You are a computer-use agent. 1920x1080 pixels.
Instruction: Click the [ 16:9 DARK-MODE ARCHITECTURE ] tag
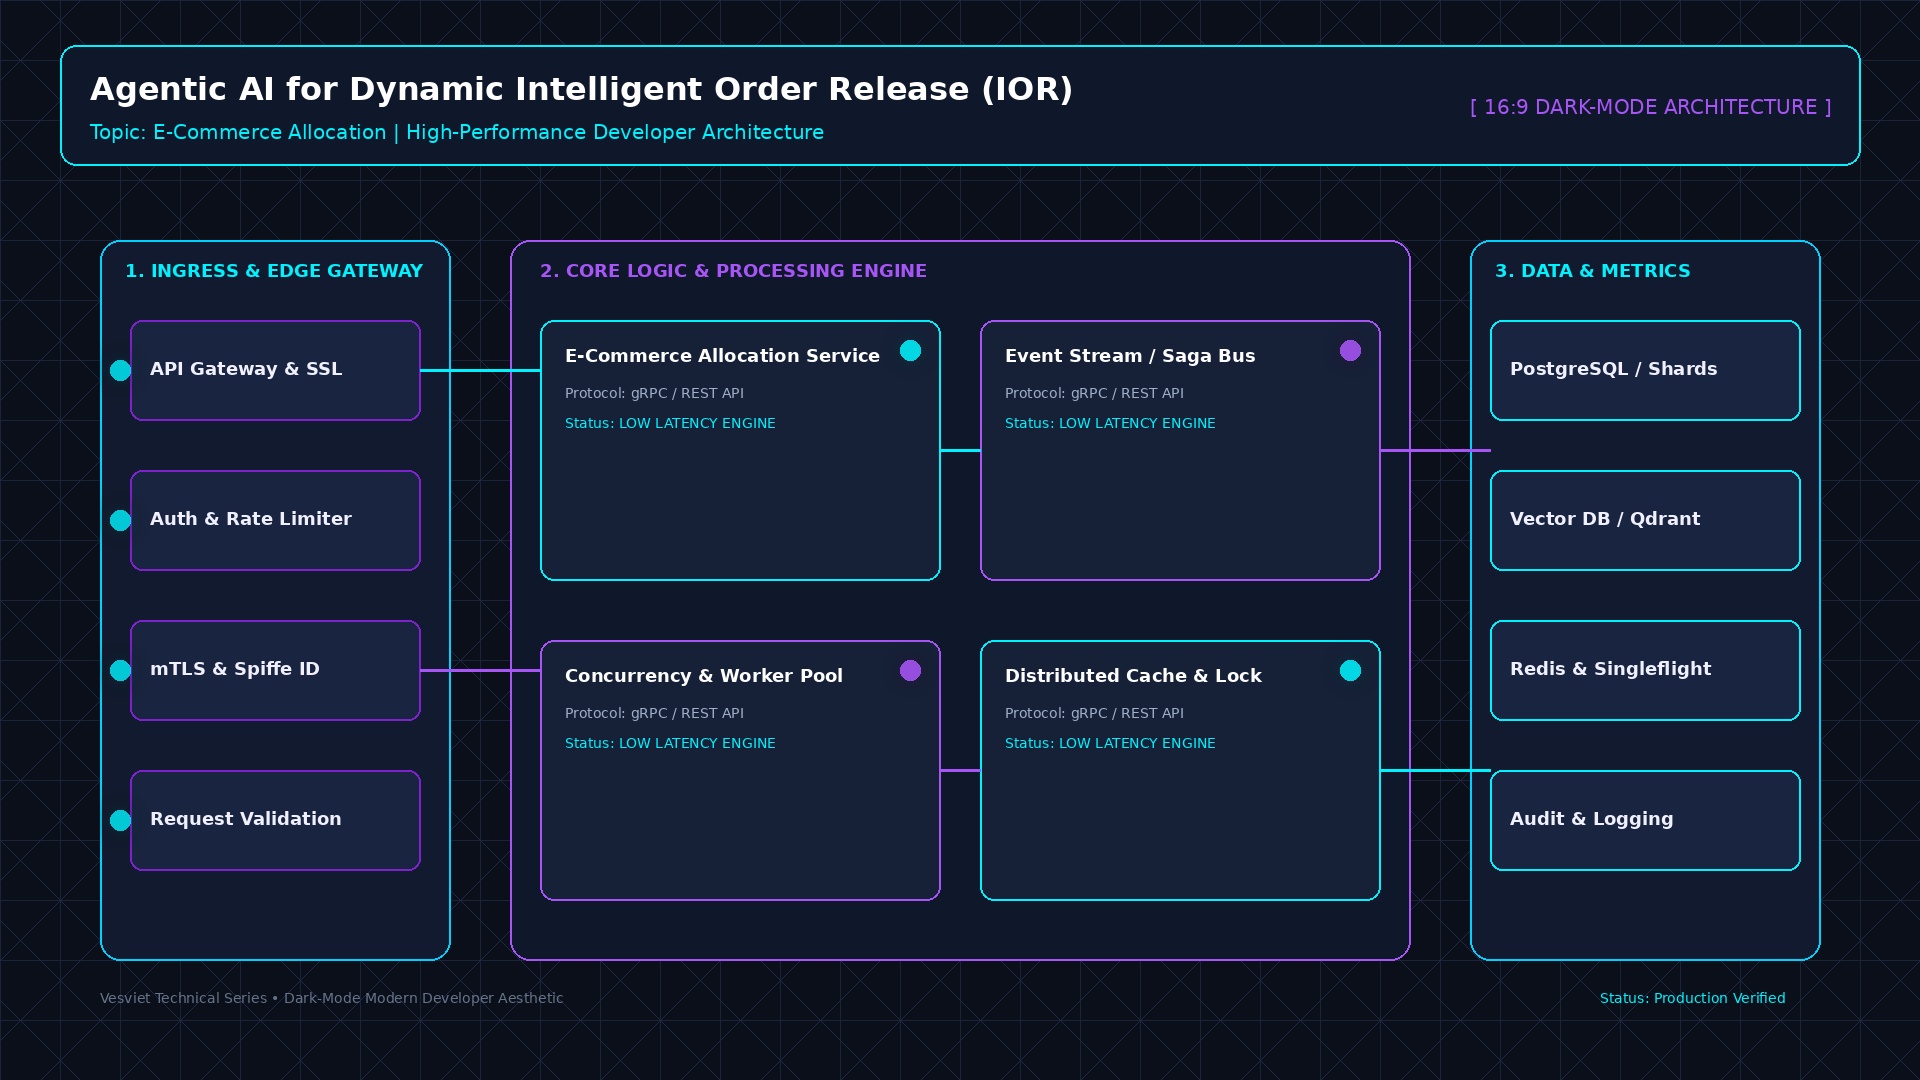pos(1650,107)
